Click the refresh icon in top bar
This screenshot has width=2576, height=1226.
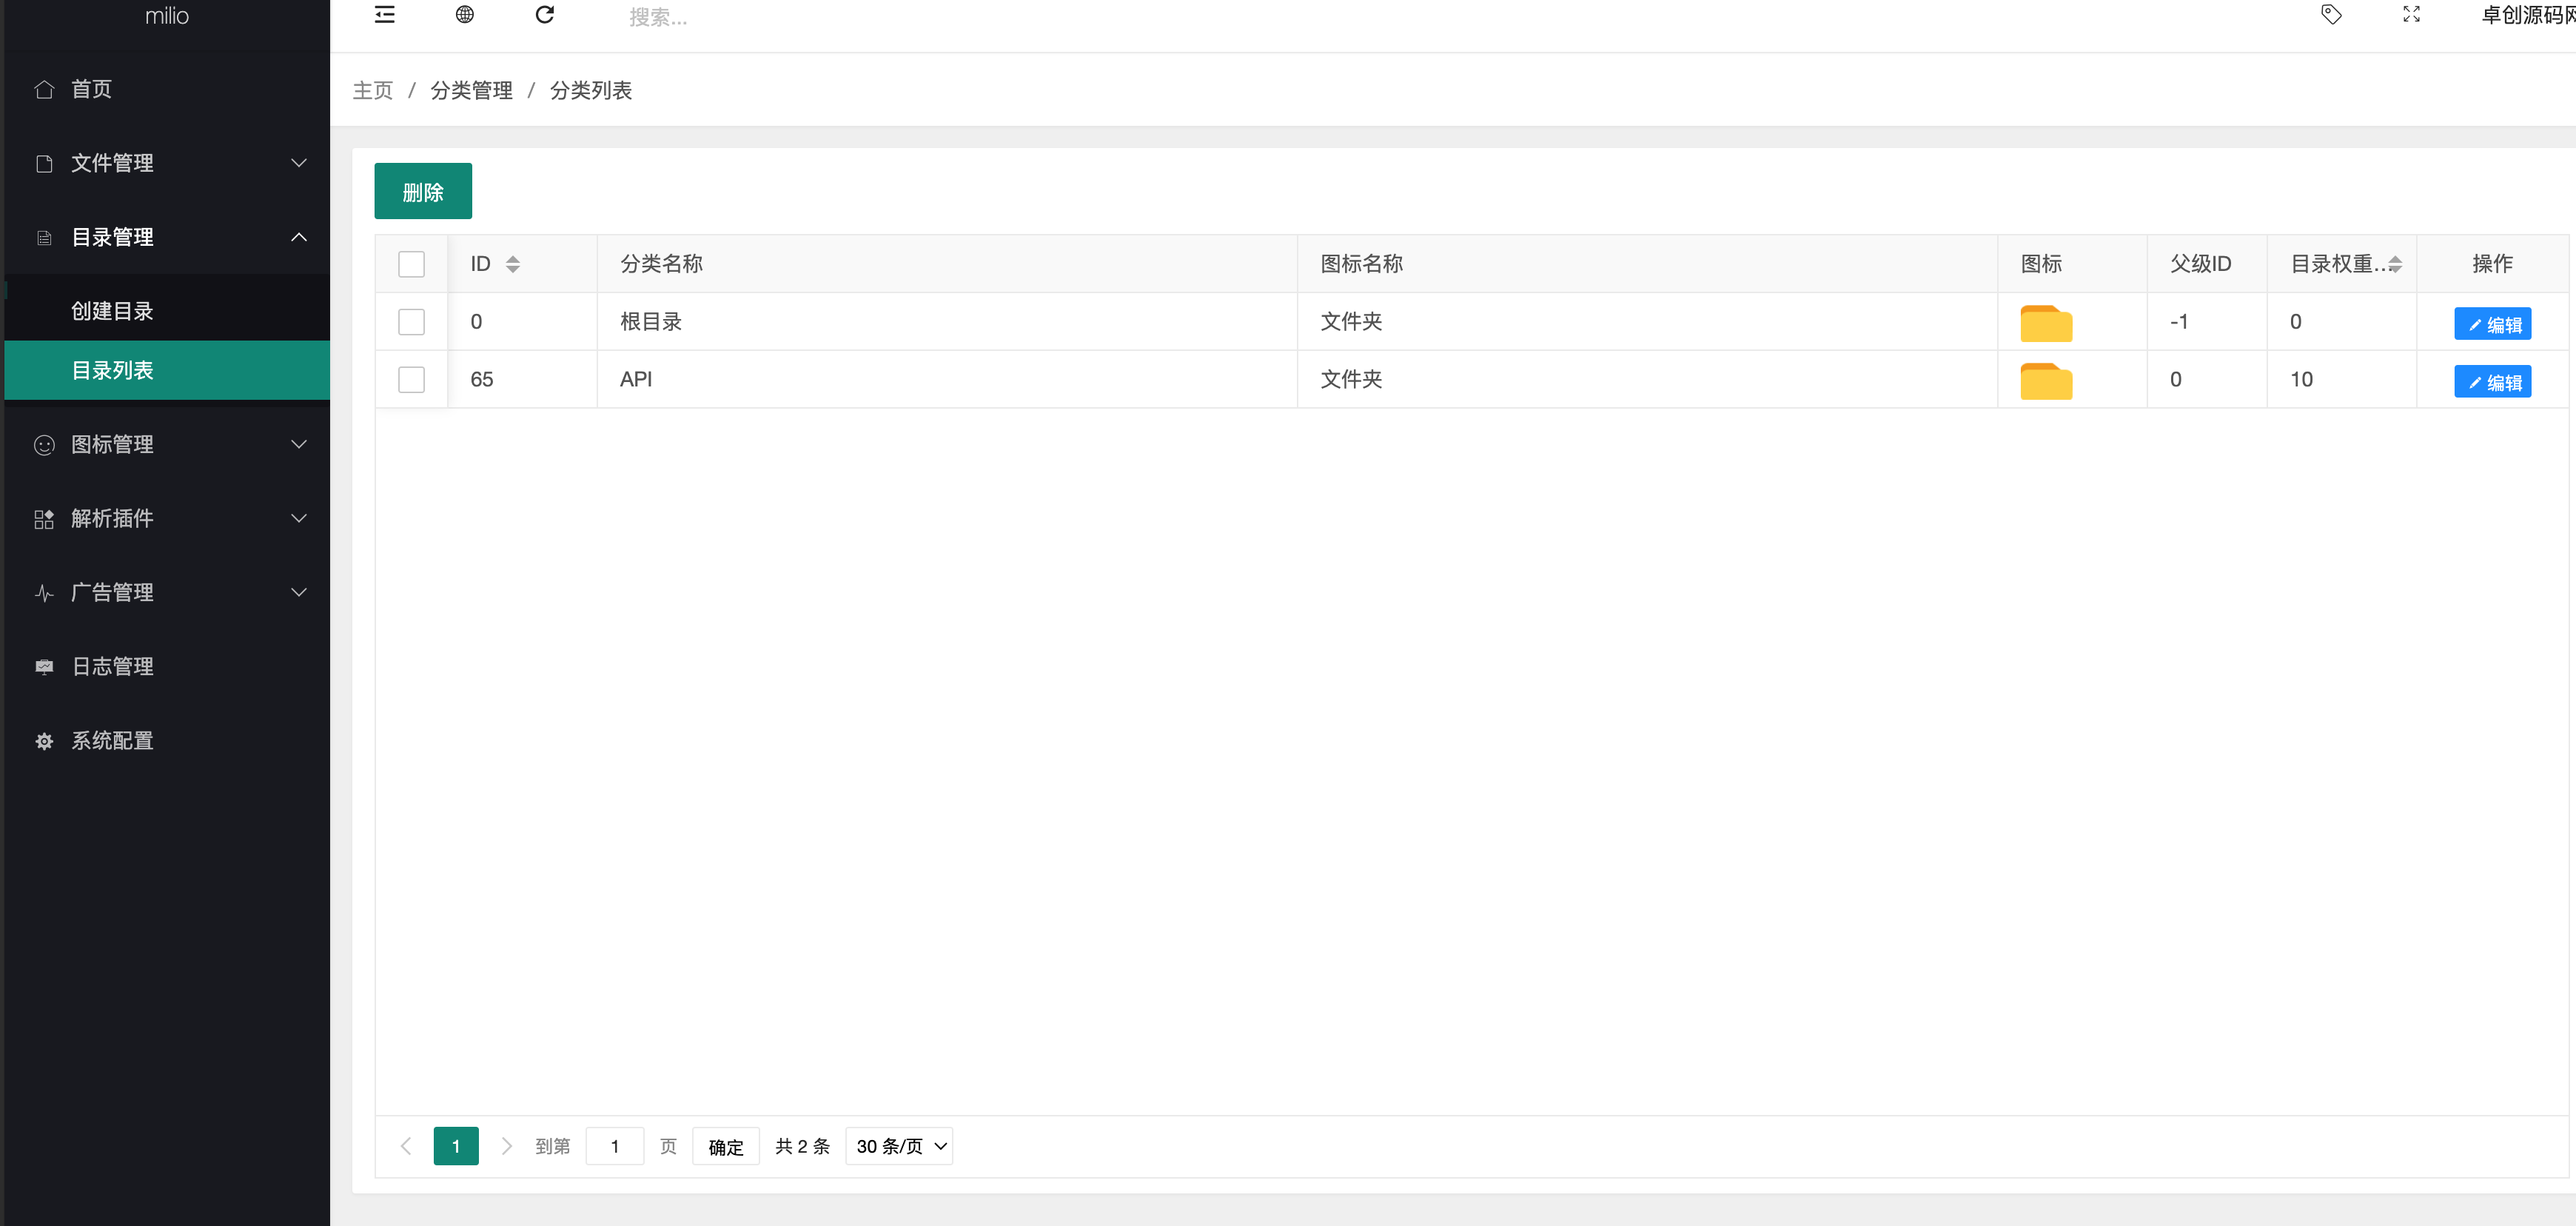tap(545, 15)
